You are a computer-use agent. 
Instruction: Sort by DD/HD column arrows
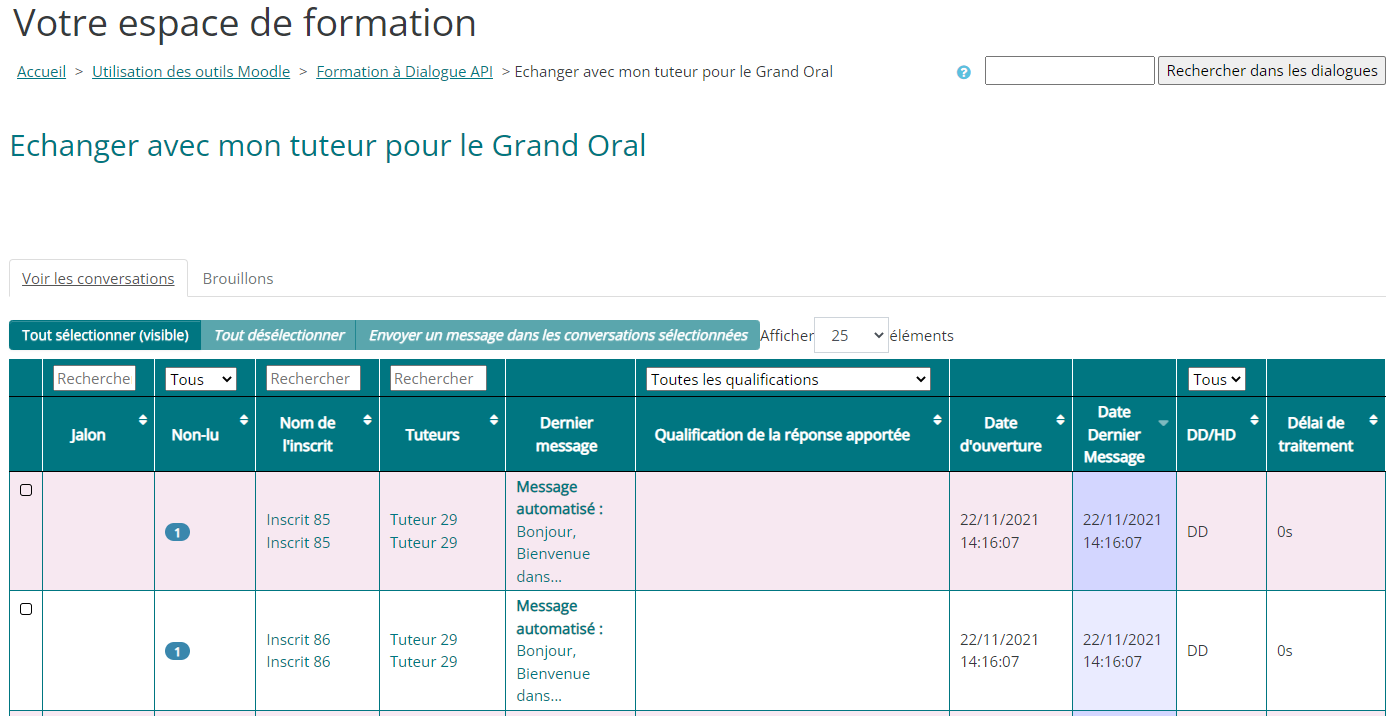tap(1254, 420)
